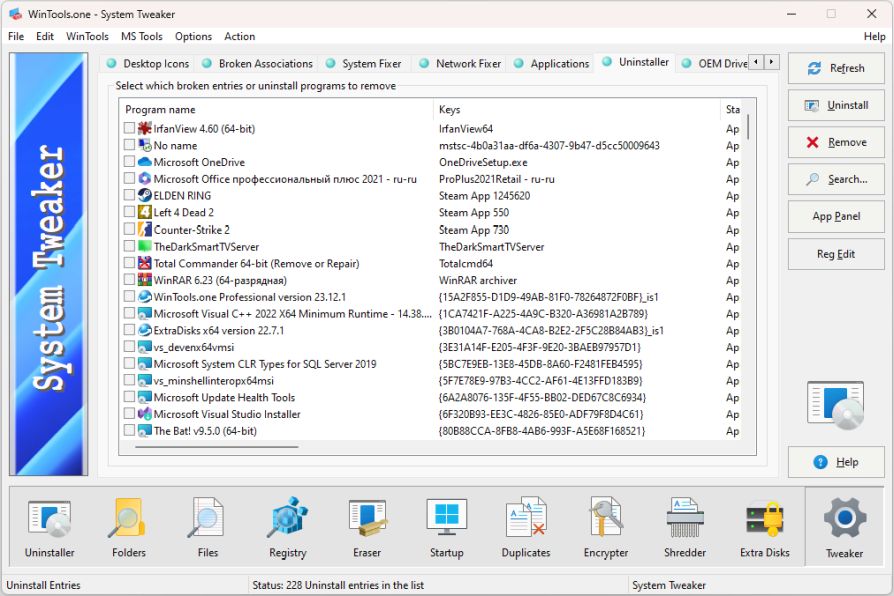Click the Help button with question icon
The image size is (894, 596).
(x=836, y=462)
